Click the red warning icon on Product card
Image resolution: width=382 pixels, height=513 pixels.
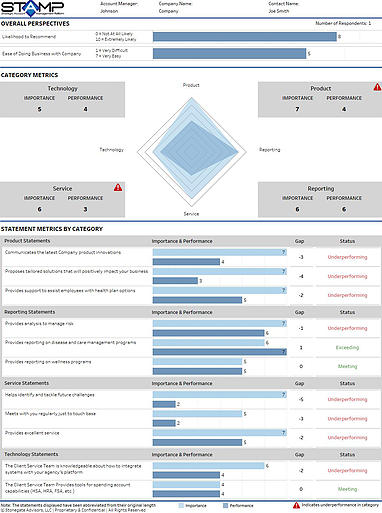(x=377, y=87)
